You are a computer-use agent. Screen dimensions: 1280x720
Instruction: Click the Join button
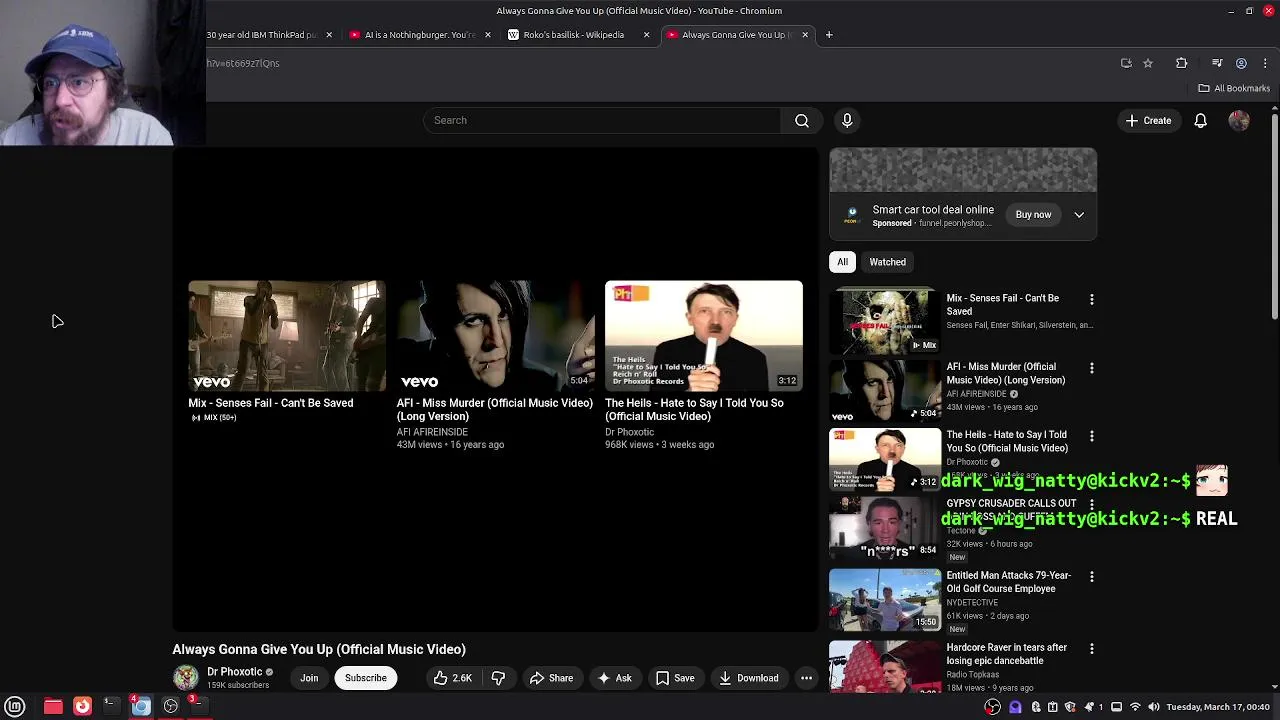[x=309, y=678]
